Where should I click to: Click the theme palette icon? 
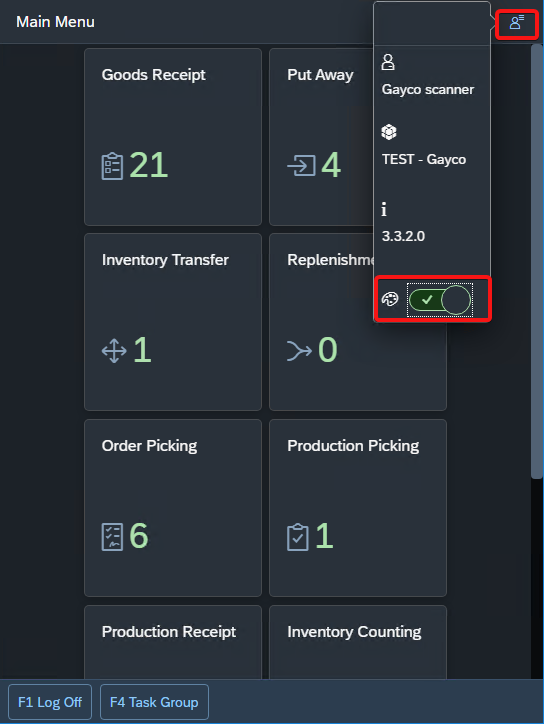pos(390,299)
